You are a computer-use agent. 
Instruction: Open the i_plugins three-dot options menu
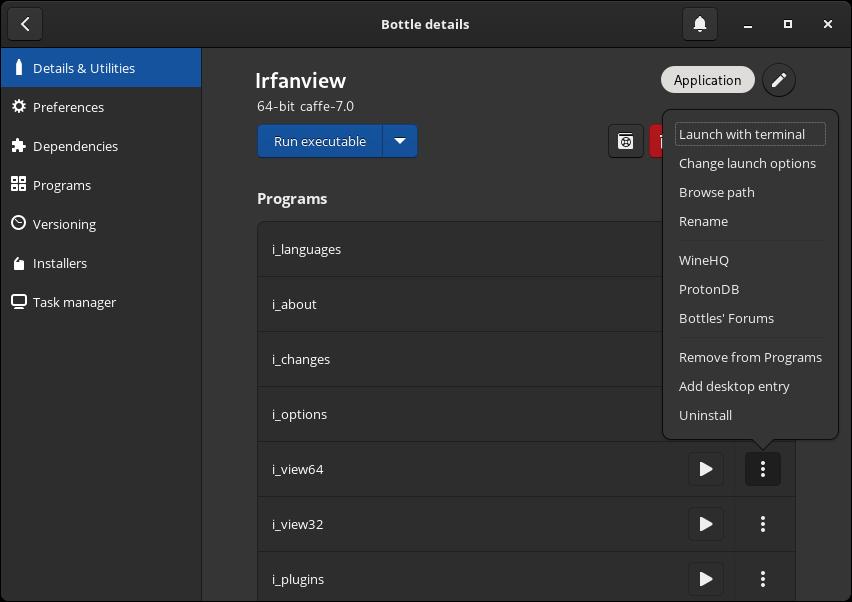point(763,579)
